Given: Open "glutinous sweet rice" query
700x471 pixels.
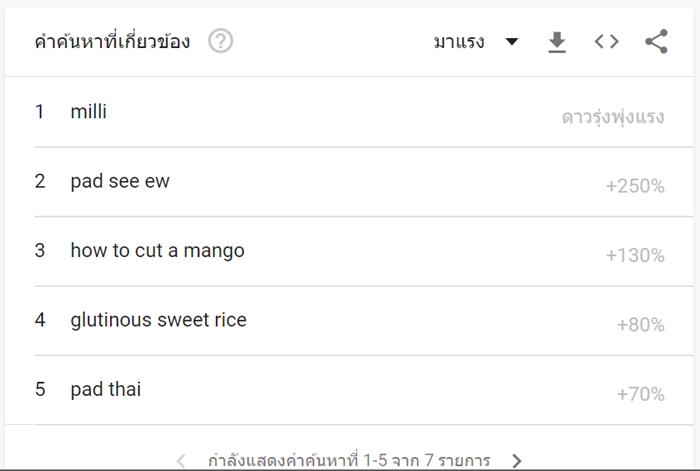Looking at the screenshot, I should (x=158, y=320).
